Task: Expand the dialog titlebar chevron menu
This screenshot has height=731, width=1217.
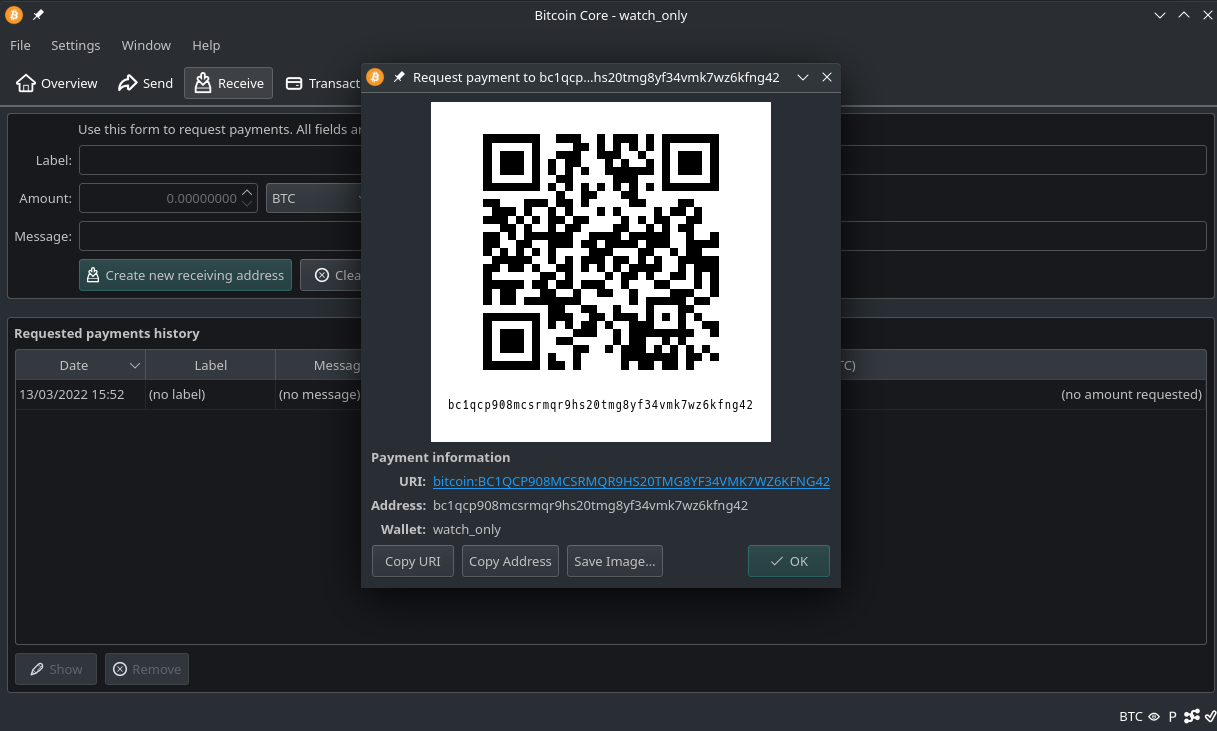Action: click(802, 77)
